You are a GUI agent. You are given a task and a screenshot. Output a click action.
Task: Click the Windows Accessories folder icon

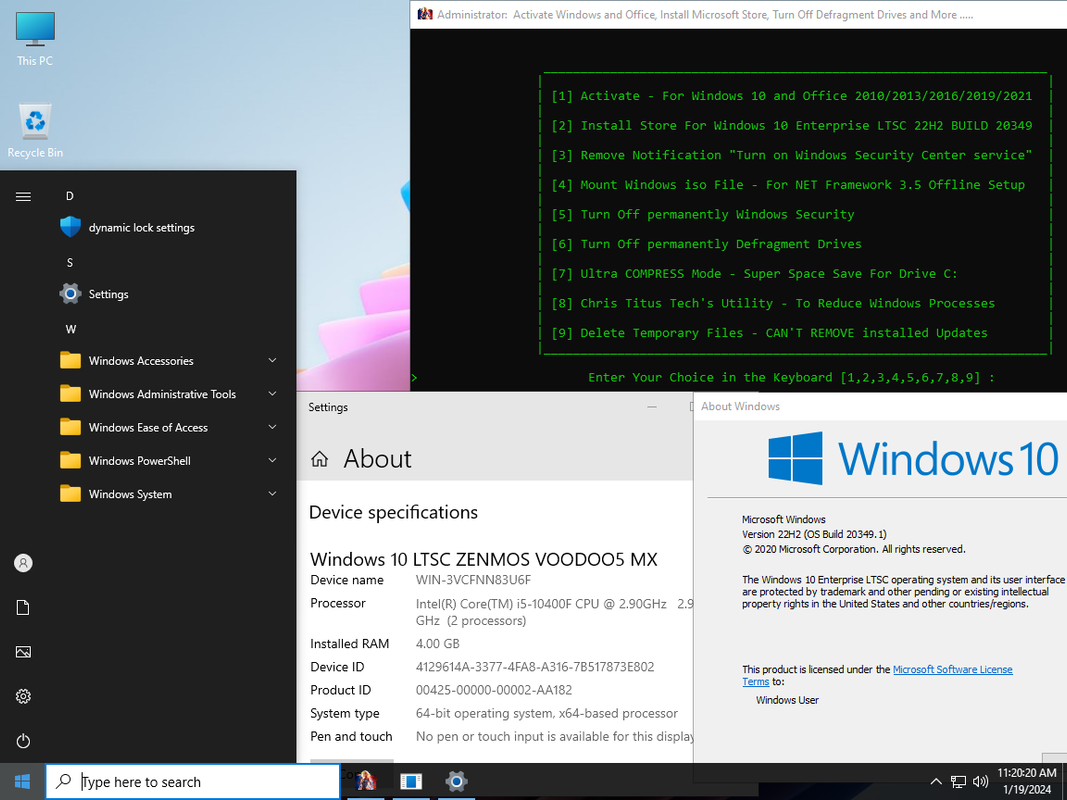click(x=70, y=361)
